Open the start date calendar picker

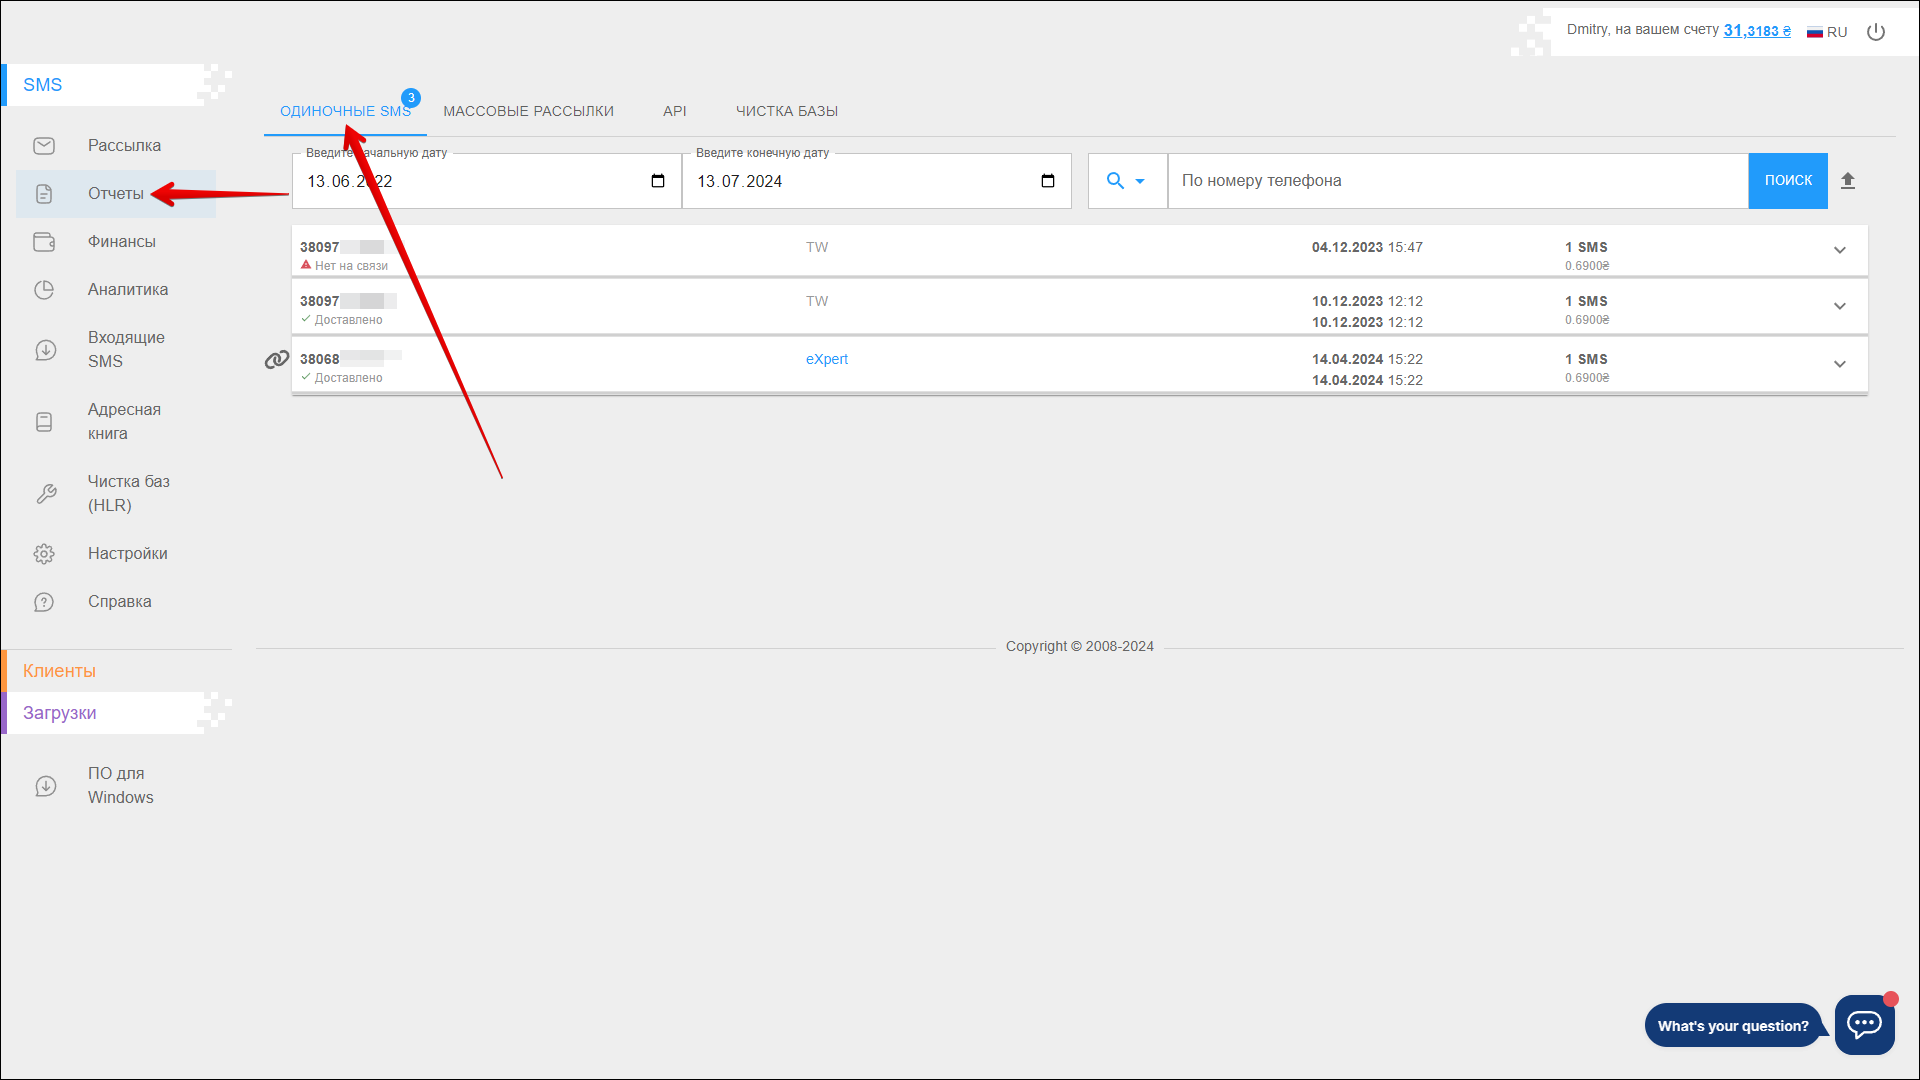coord(658,181)
